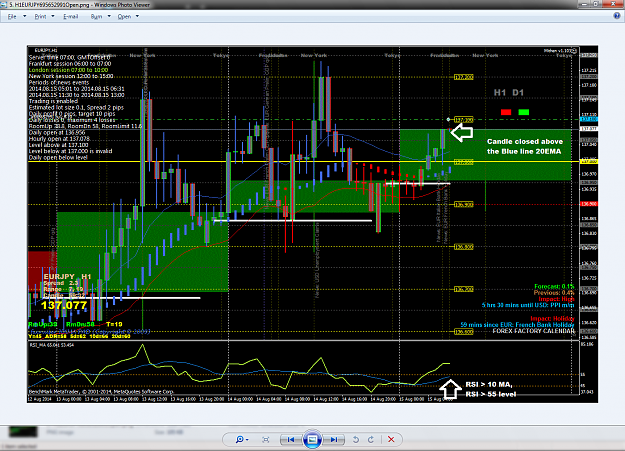This screenshot has width=625, height=451.
Task: Show the image at actual size
Action: click(x=265, y=439)
